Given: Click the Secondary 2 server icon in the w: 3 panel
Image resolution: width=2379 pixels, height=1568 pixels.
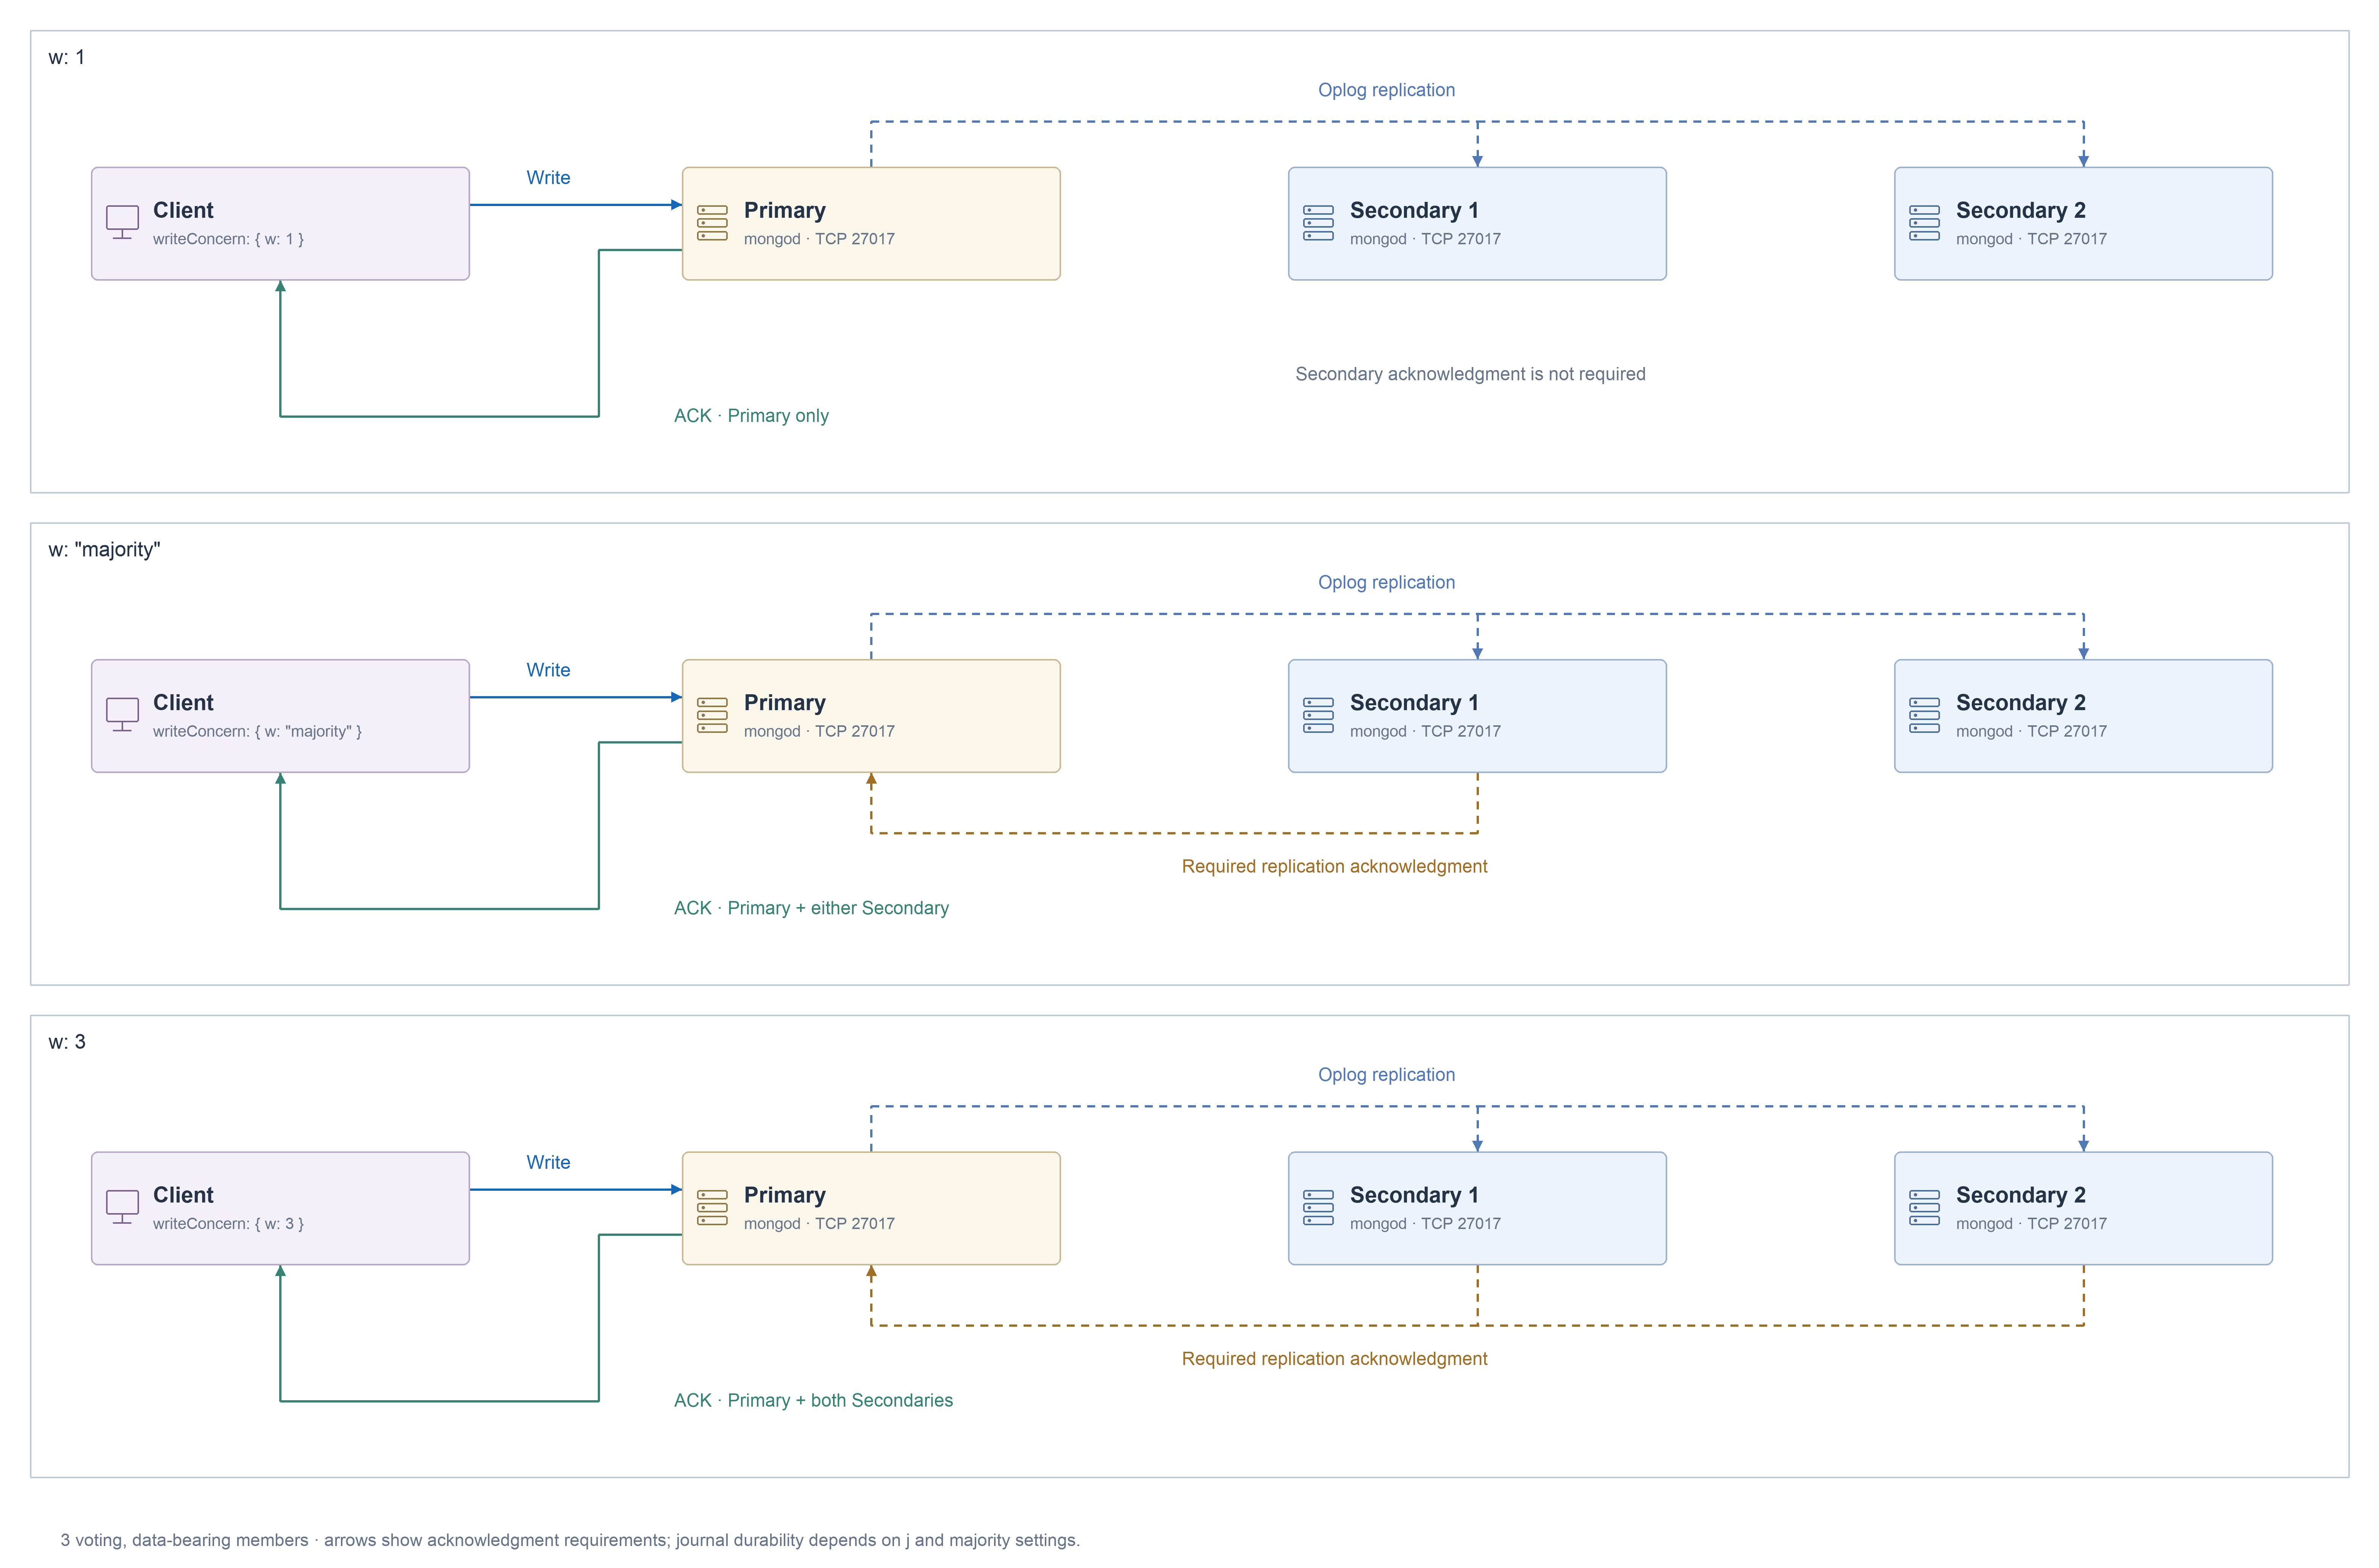Looking at the screenshot, I should [1924, 1207].
